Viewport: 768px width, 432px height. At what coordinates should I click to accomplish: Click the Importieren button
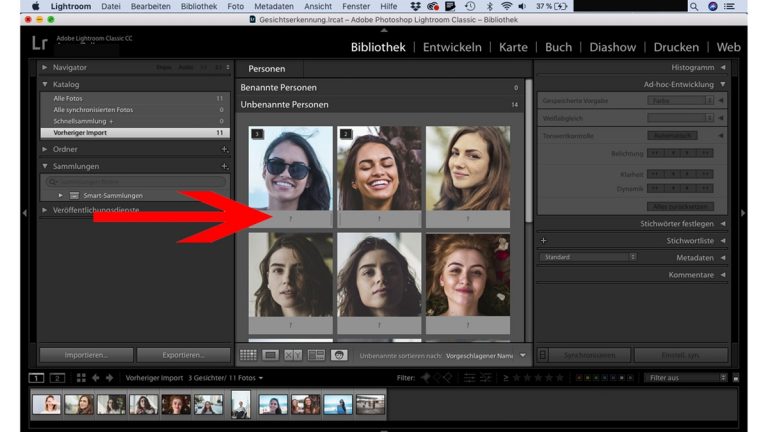(86, 355)
